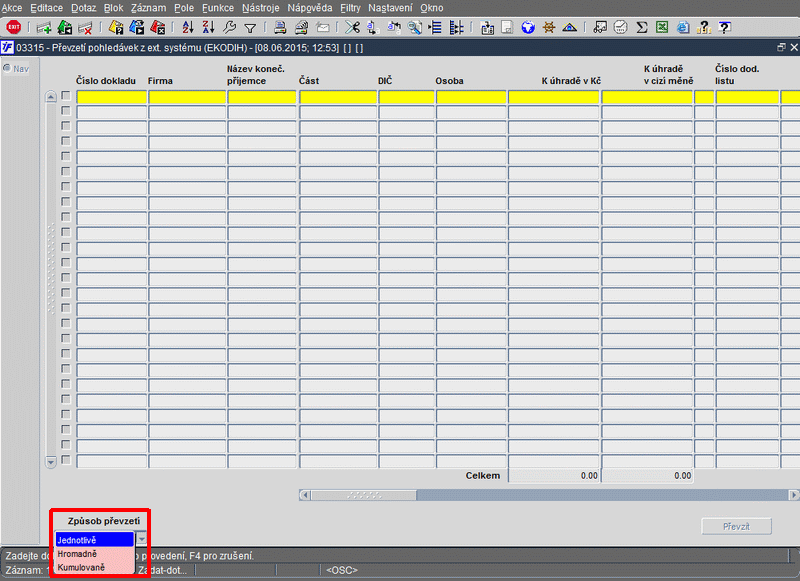Click the yellow Část field
Viewport: 800px width, 581px height.
tap(338, 97)
